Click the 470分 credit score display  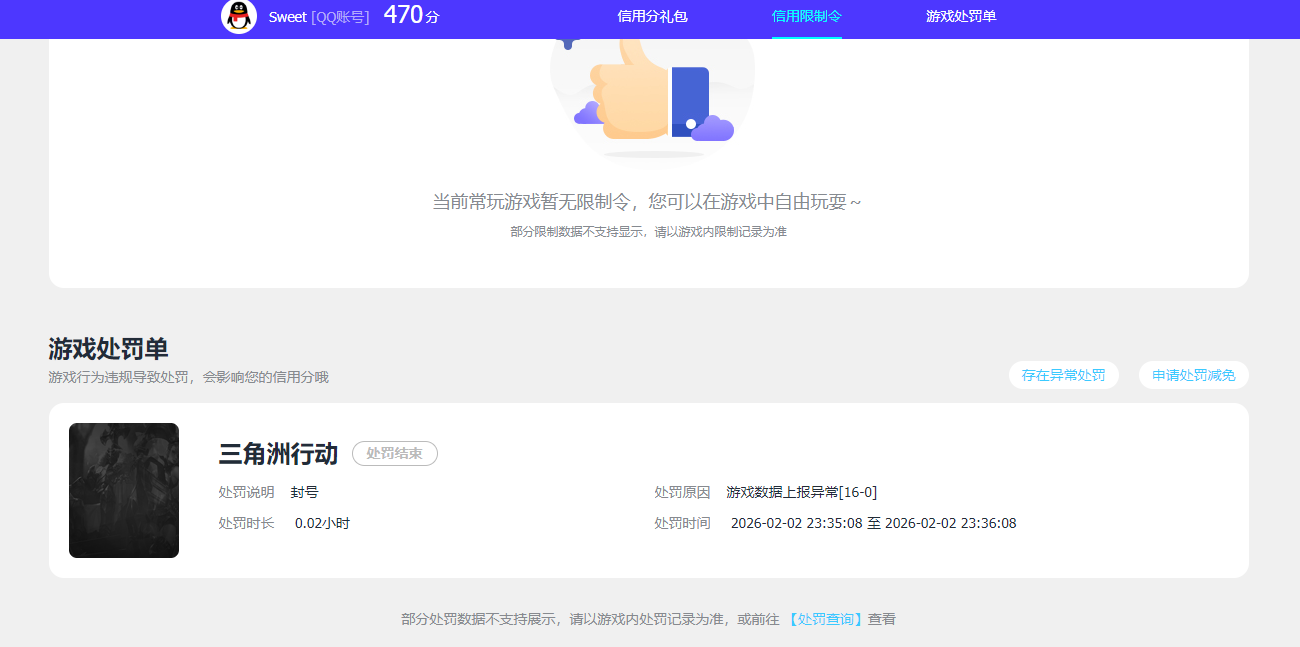point(408,16)
